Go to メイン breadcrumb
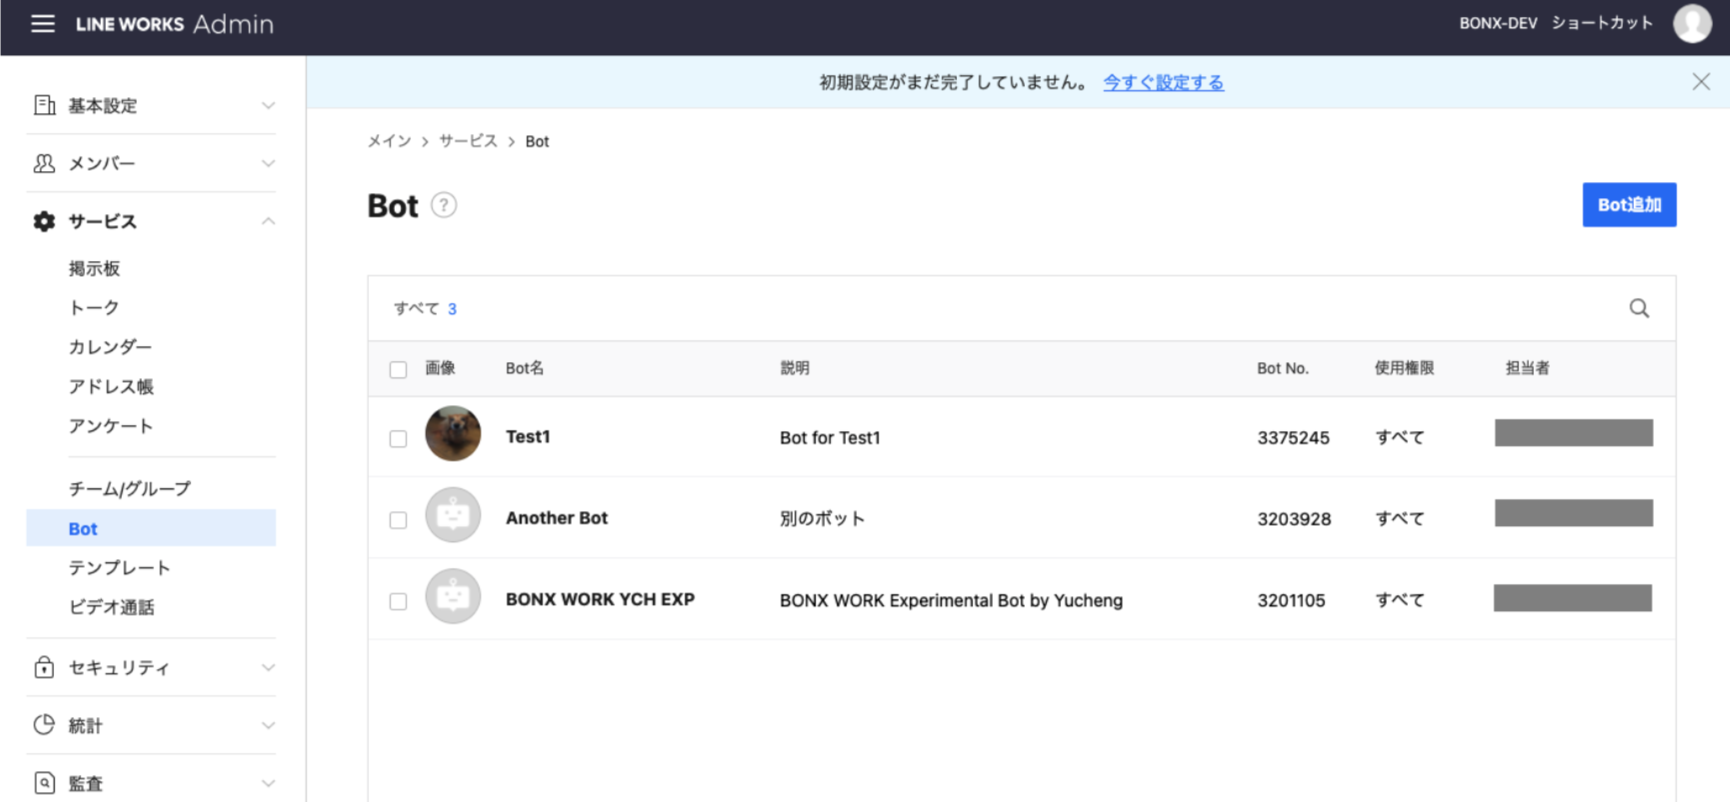 tap(389, 141)
